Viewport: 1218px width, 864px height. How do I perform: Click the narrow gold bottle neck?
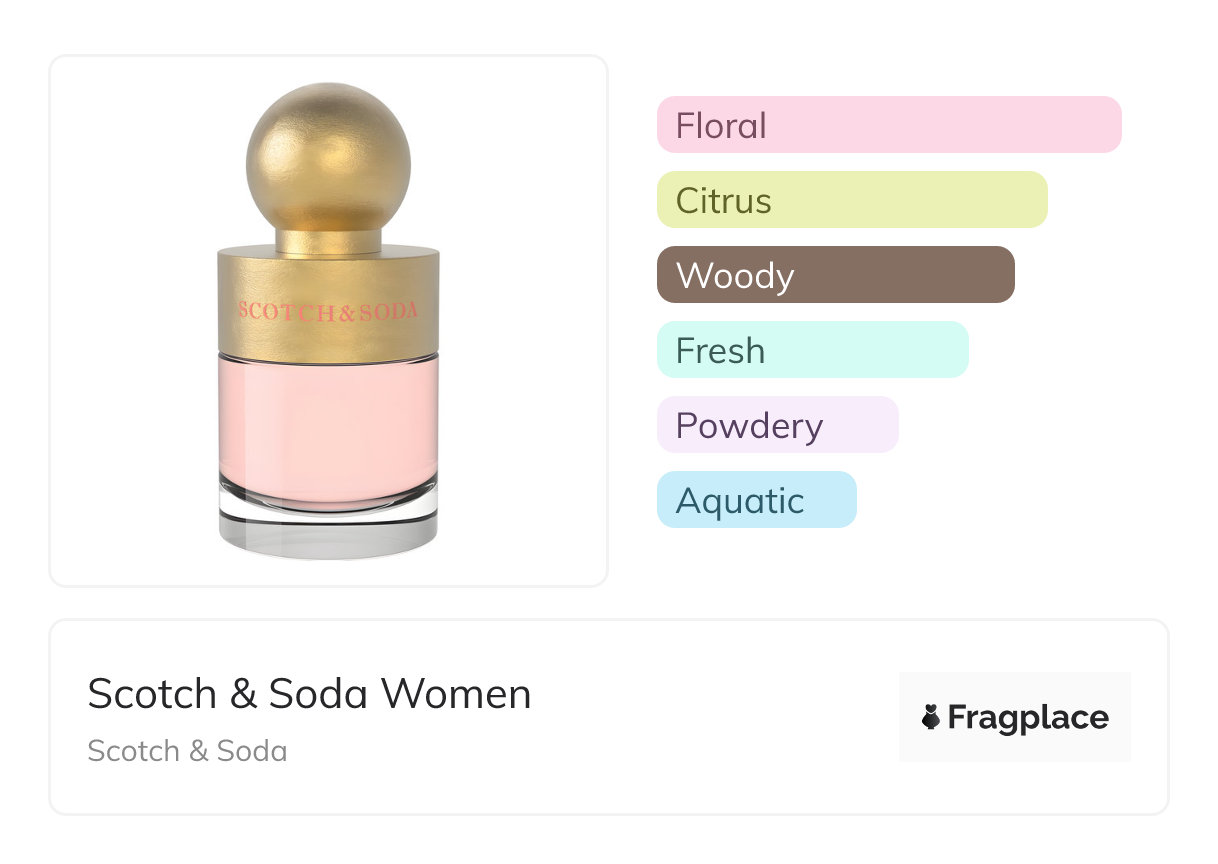coord(328,241)
